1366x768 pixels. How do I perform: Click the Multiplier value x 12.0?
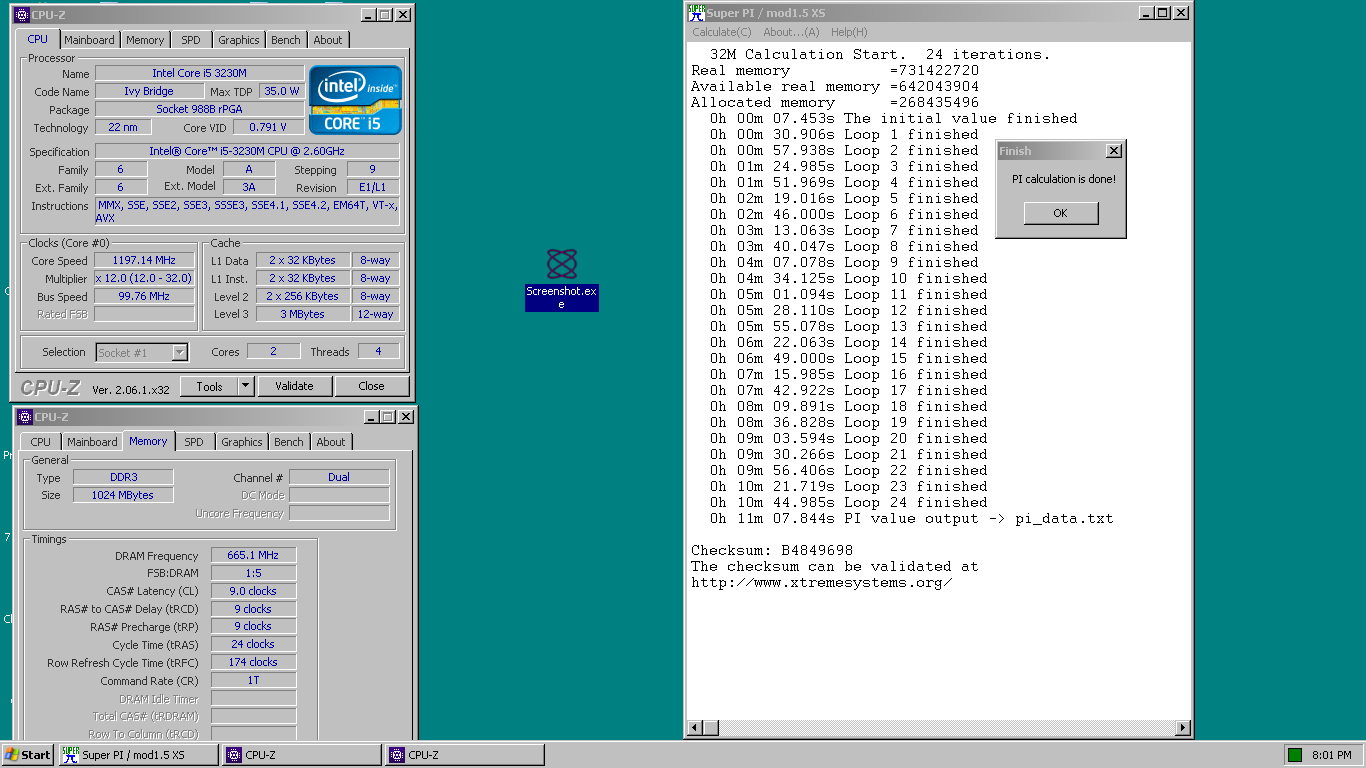point(145,278)
